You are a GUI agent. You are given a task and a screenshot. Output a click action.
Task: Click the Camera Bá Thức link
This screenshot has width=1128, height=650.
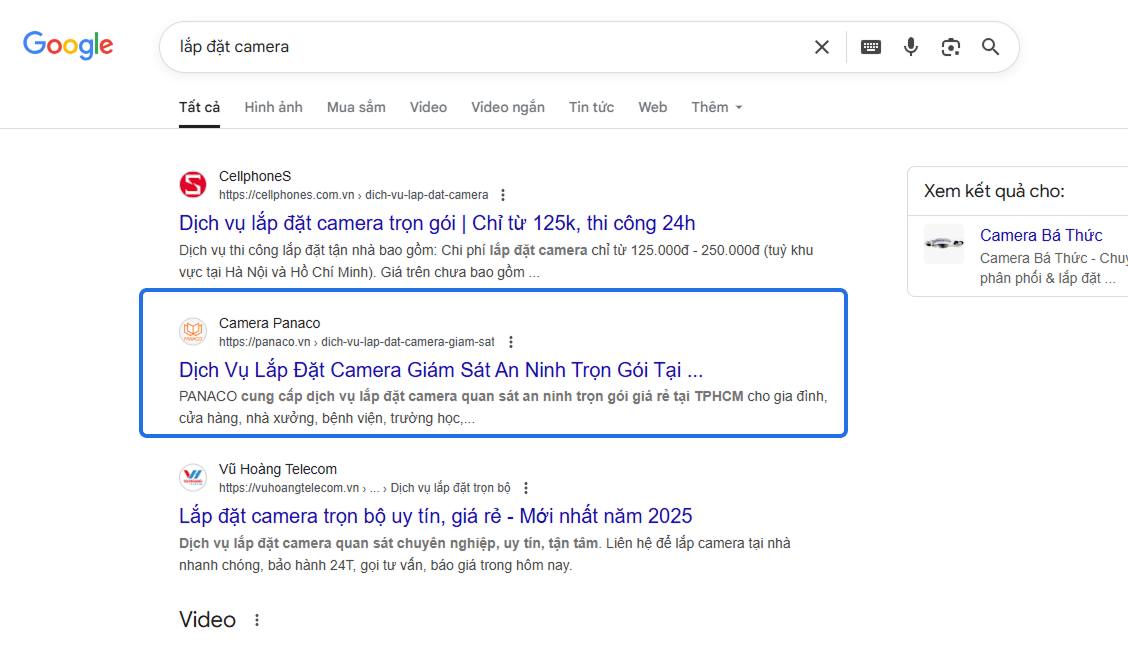click(1041, 235)
